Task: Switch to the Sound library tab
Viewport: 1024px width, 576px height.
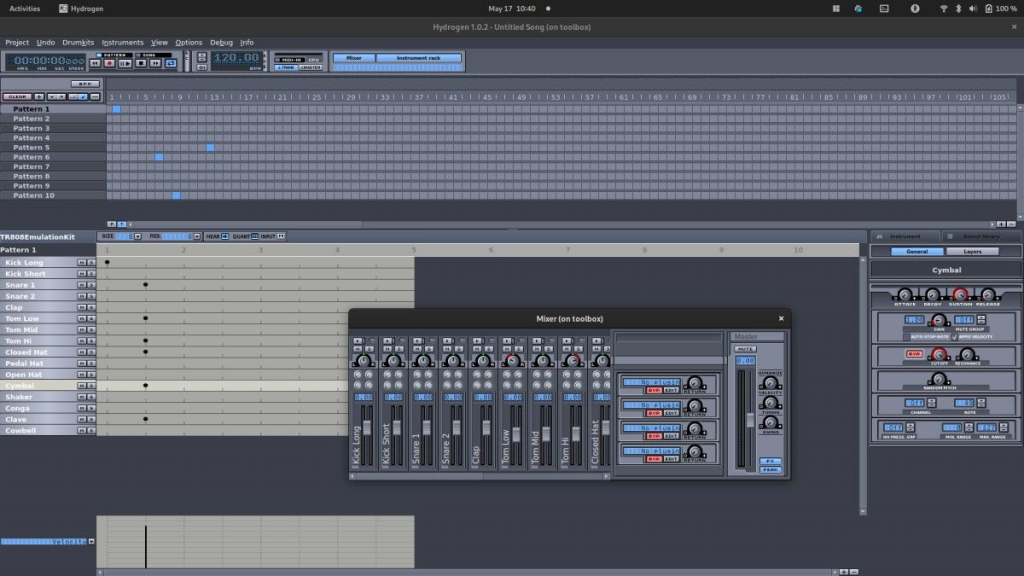Action: tap(981, 236)
